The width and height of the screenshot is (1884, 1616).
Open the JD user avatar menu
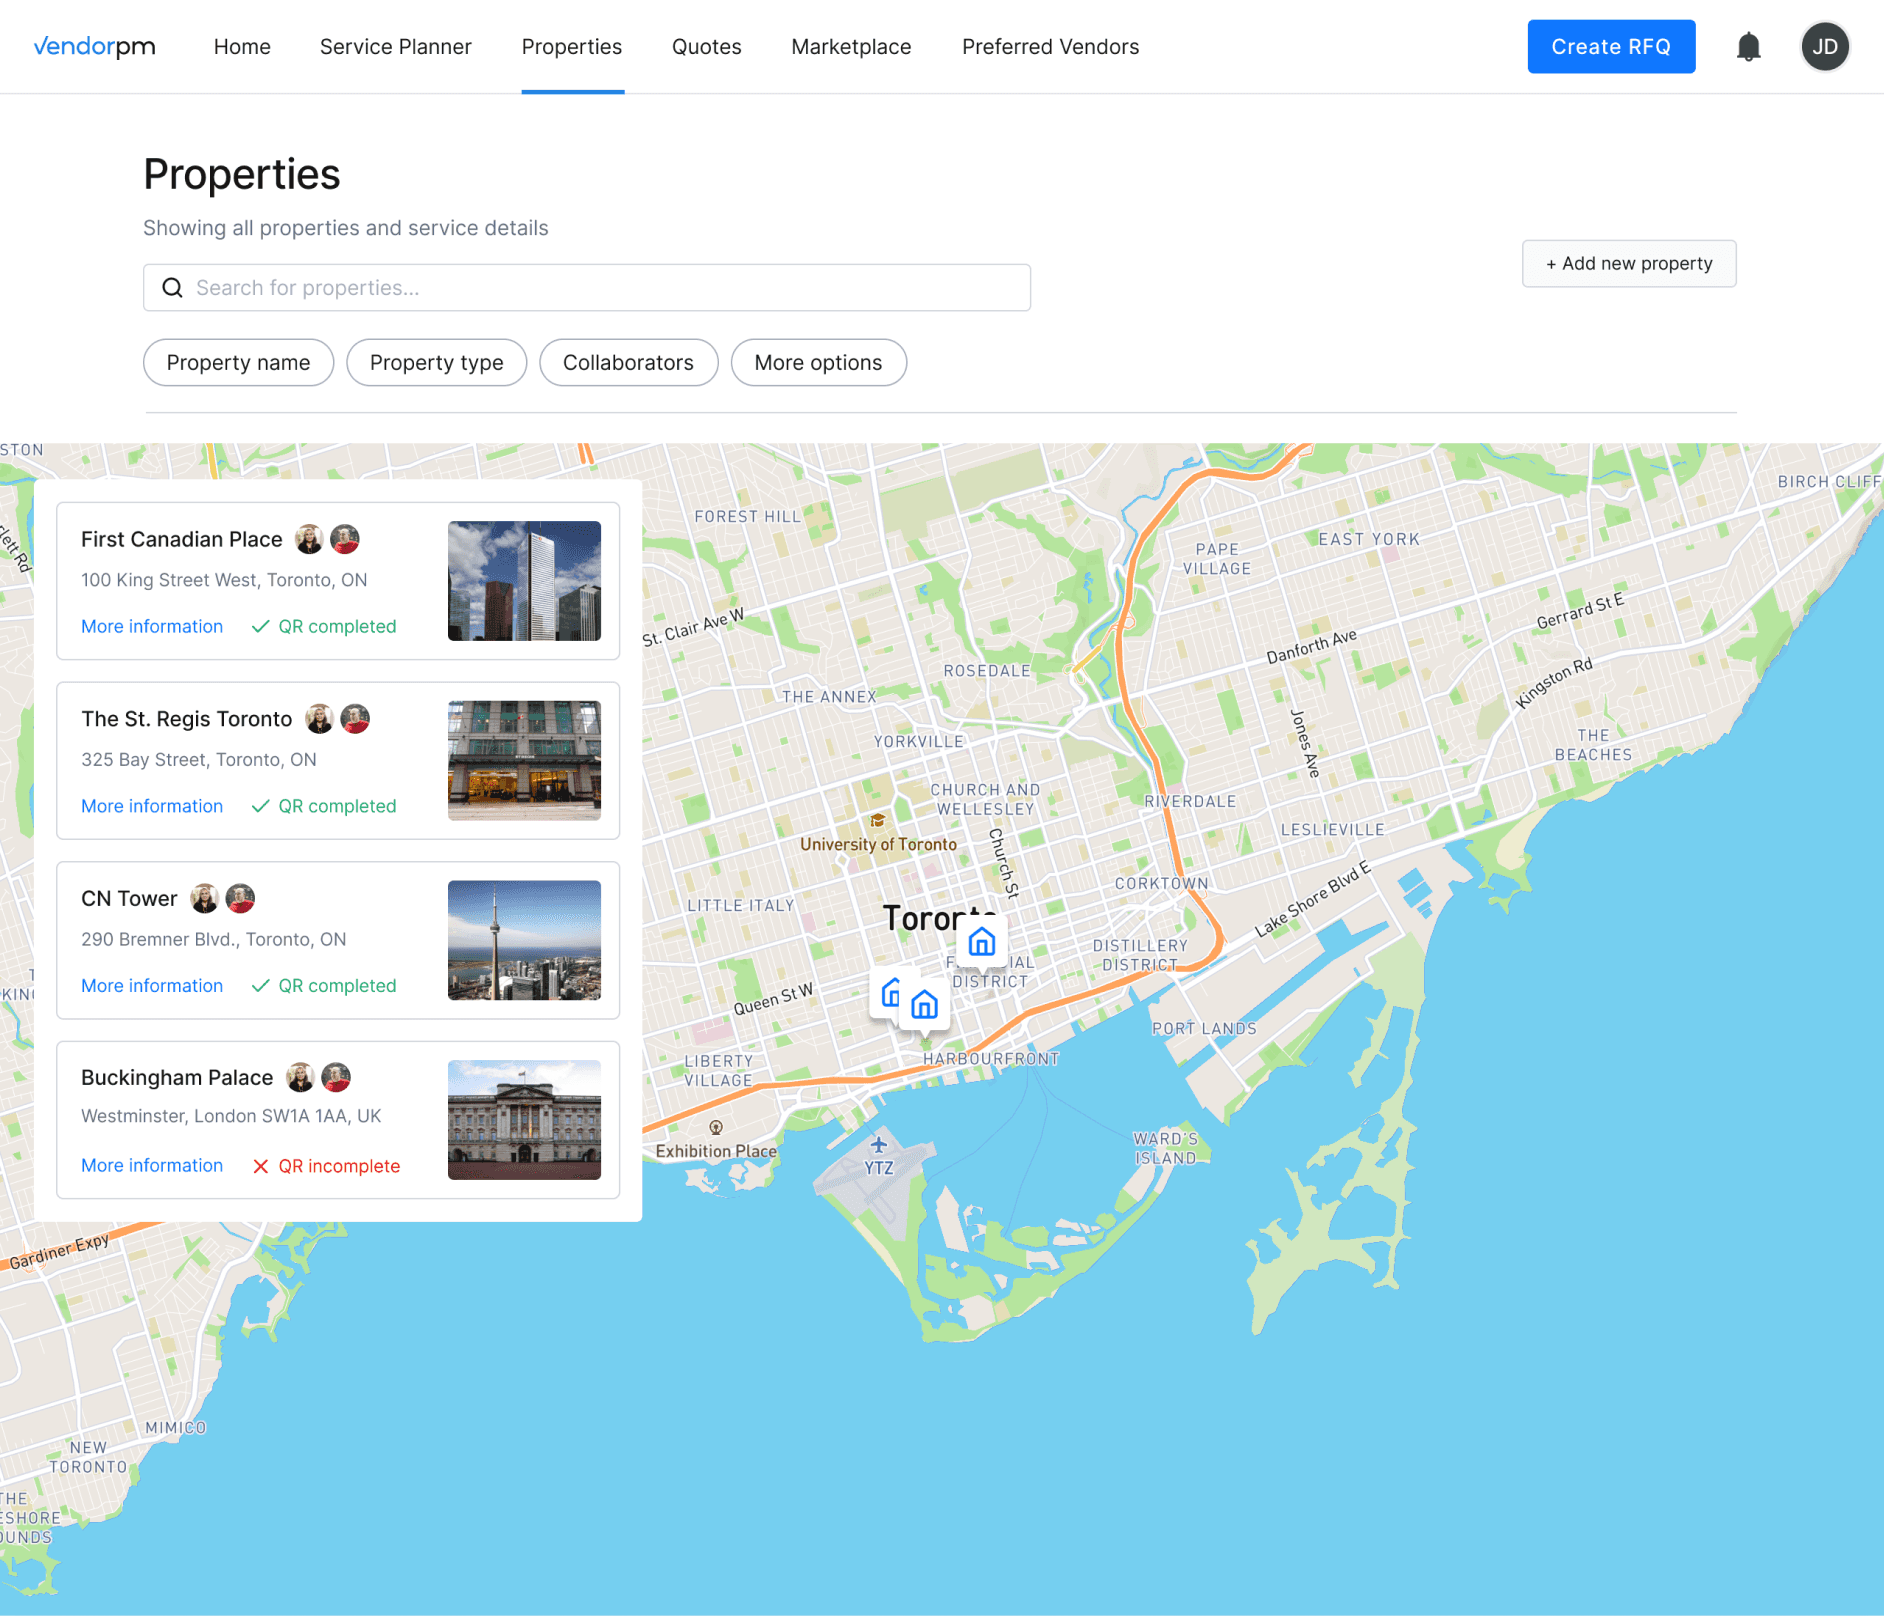pos(1825,47)
